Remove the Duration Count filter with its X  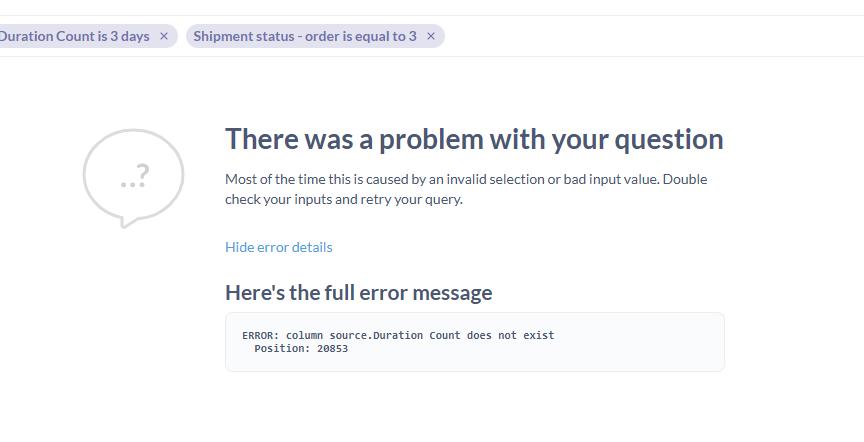164,36
